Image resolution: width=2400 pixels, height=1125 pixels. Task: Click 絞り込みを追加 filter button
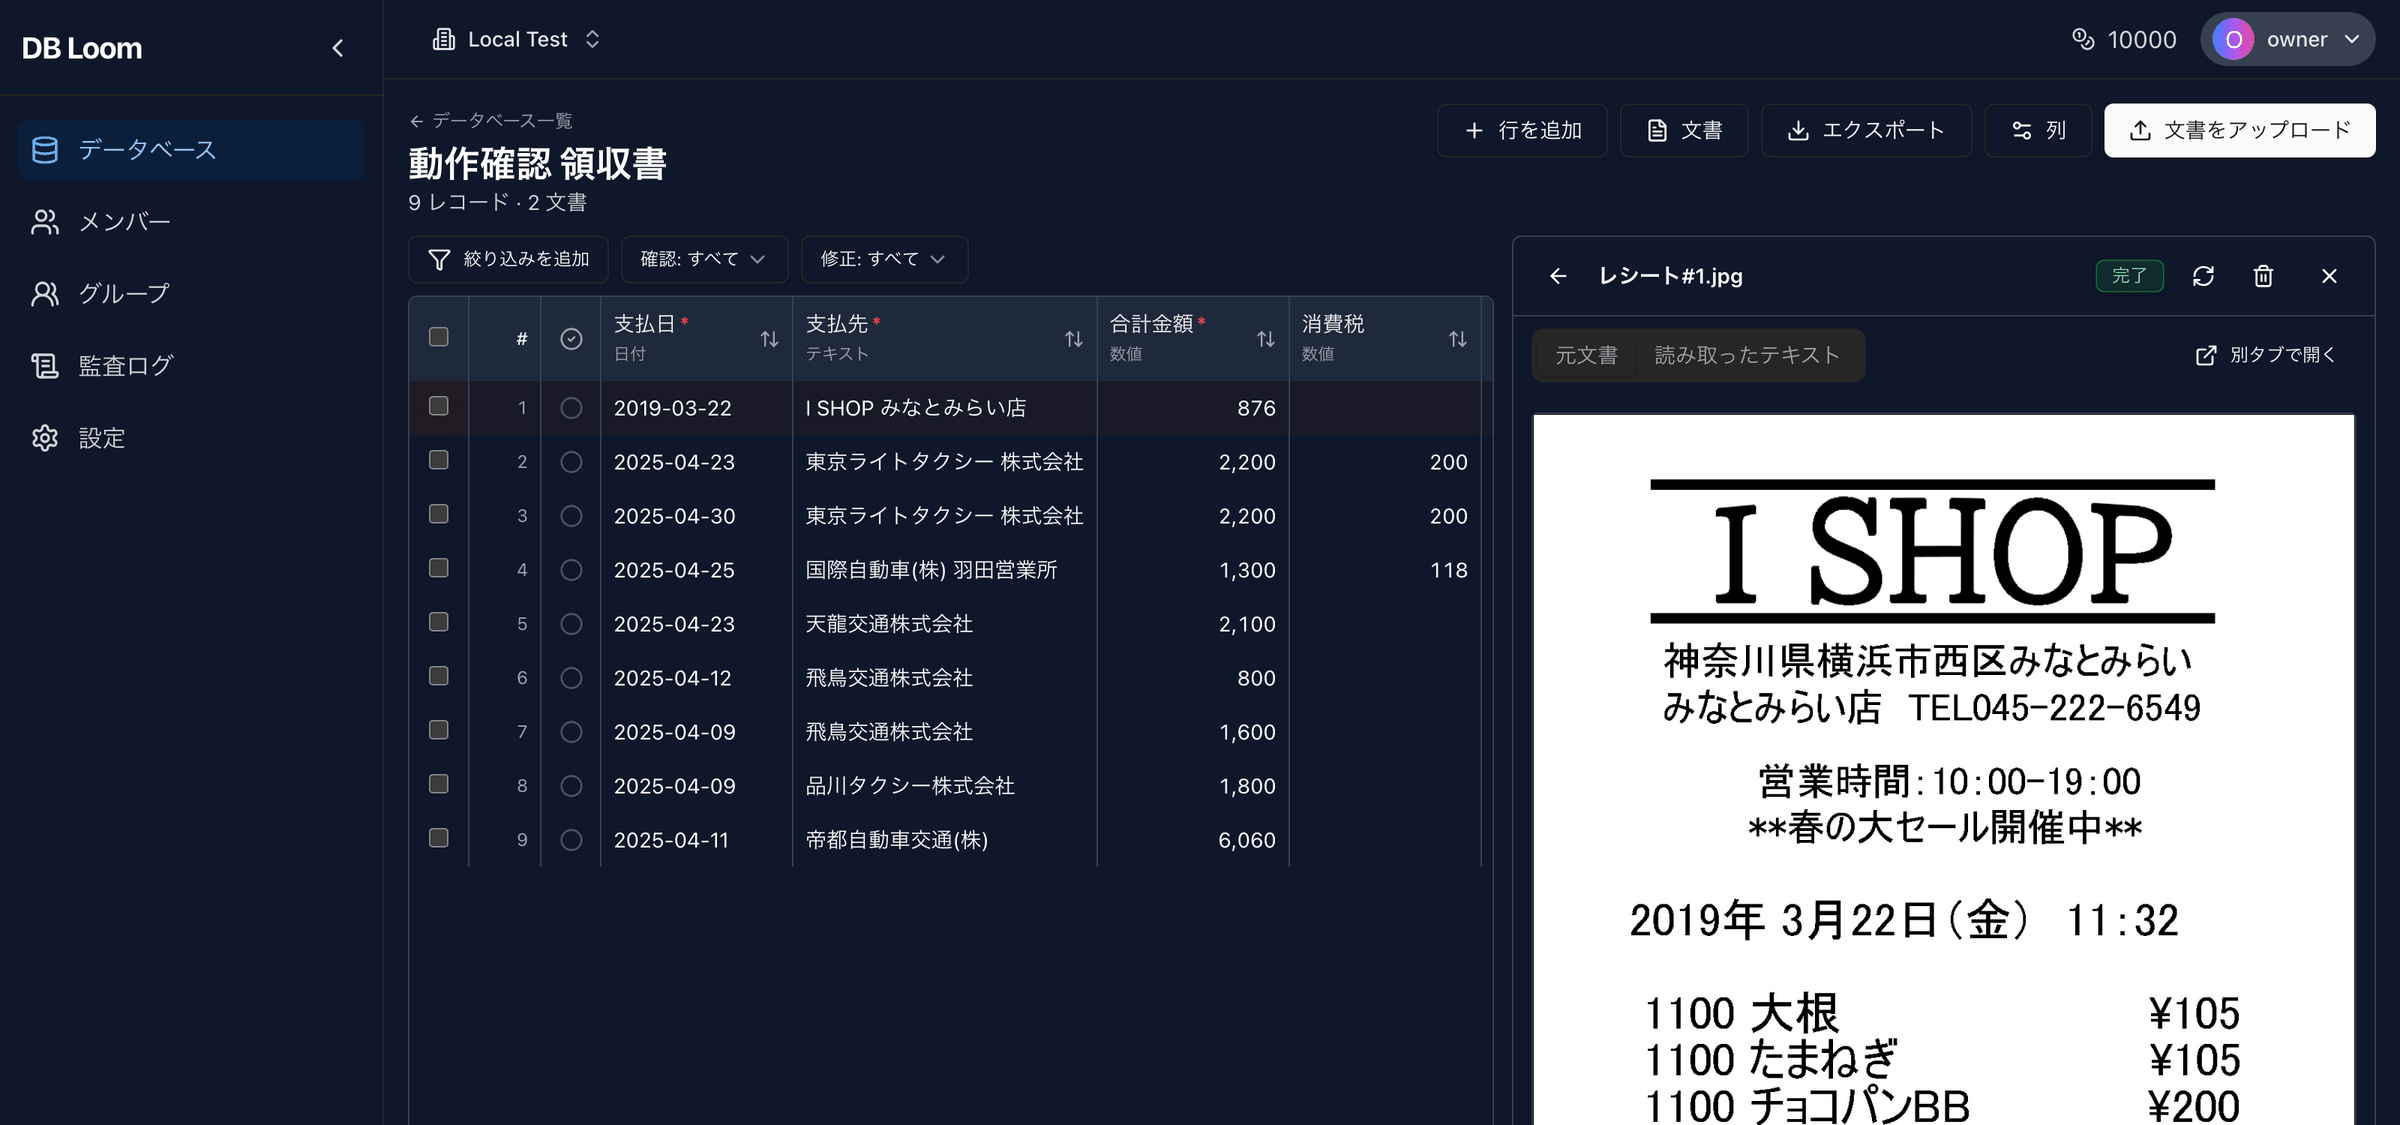pos(508,259)
